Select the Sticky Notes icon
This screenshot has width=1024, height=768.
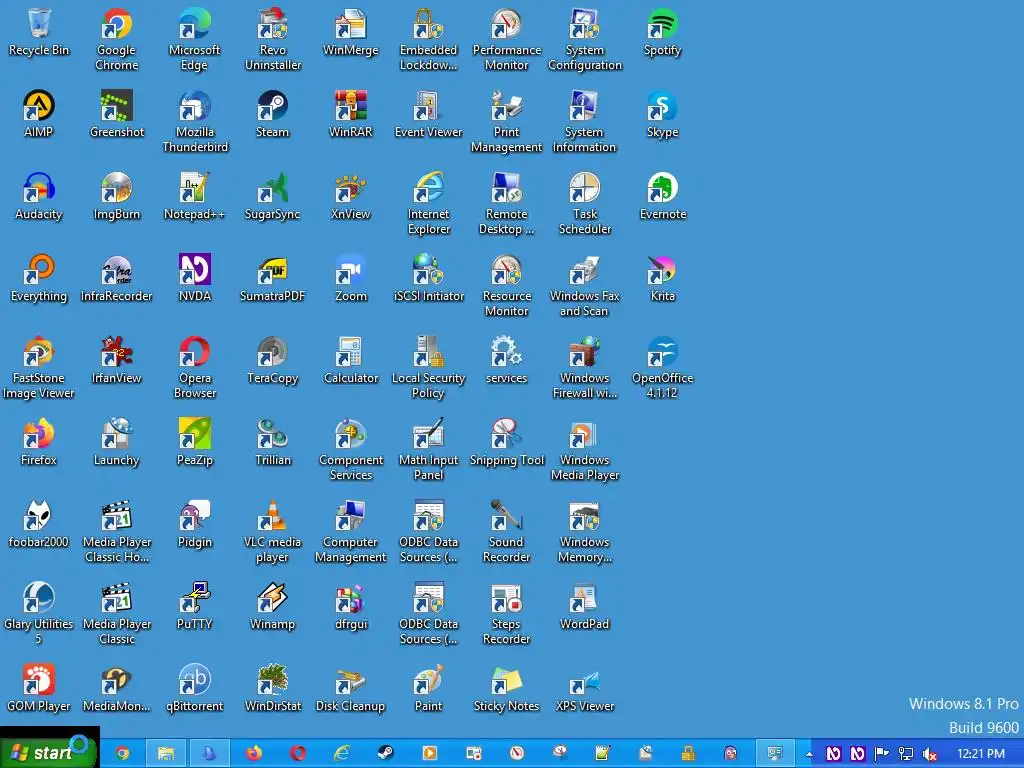(507, 688)
